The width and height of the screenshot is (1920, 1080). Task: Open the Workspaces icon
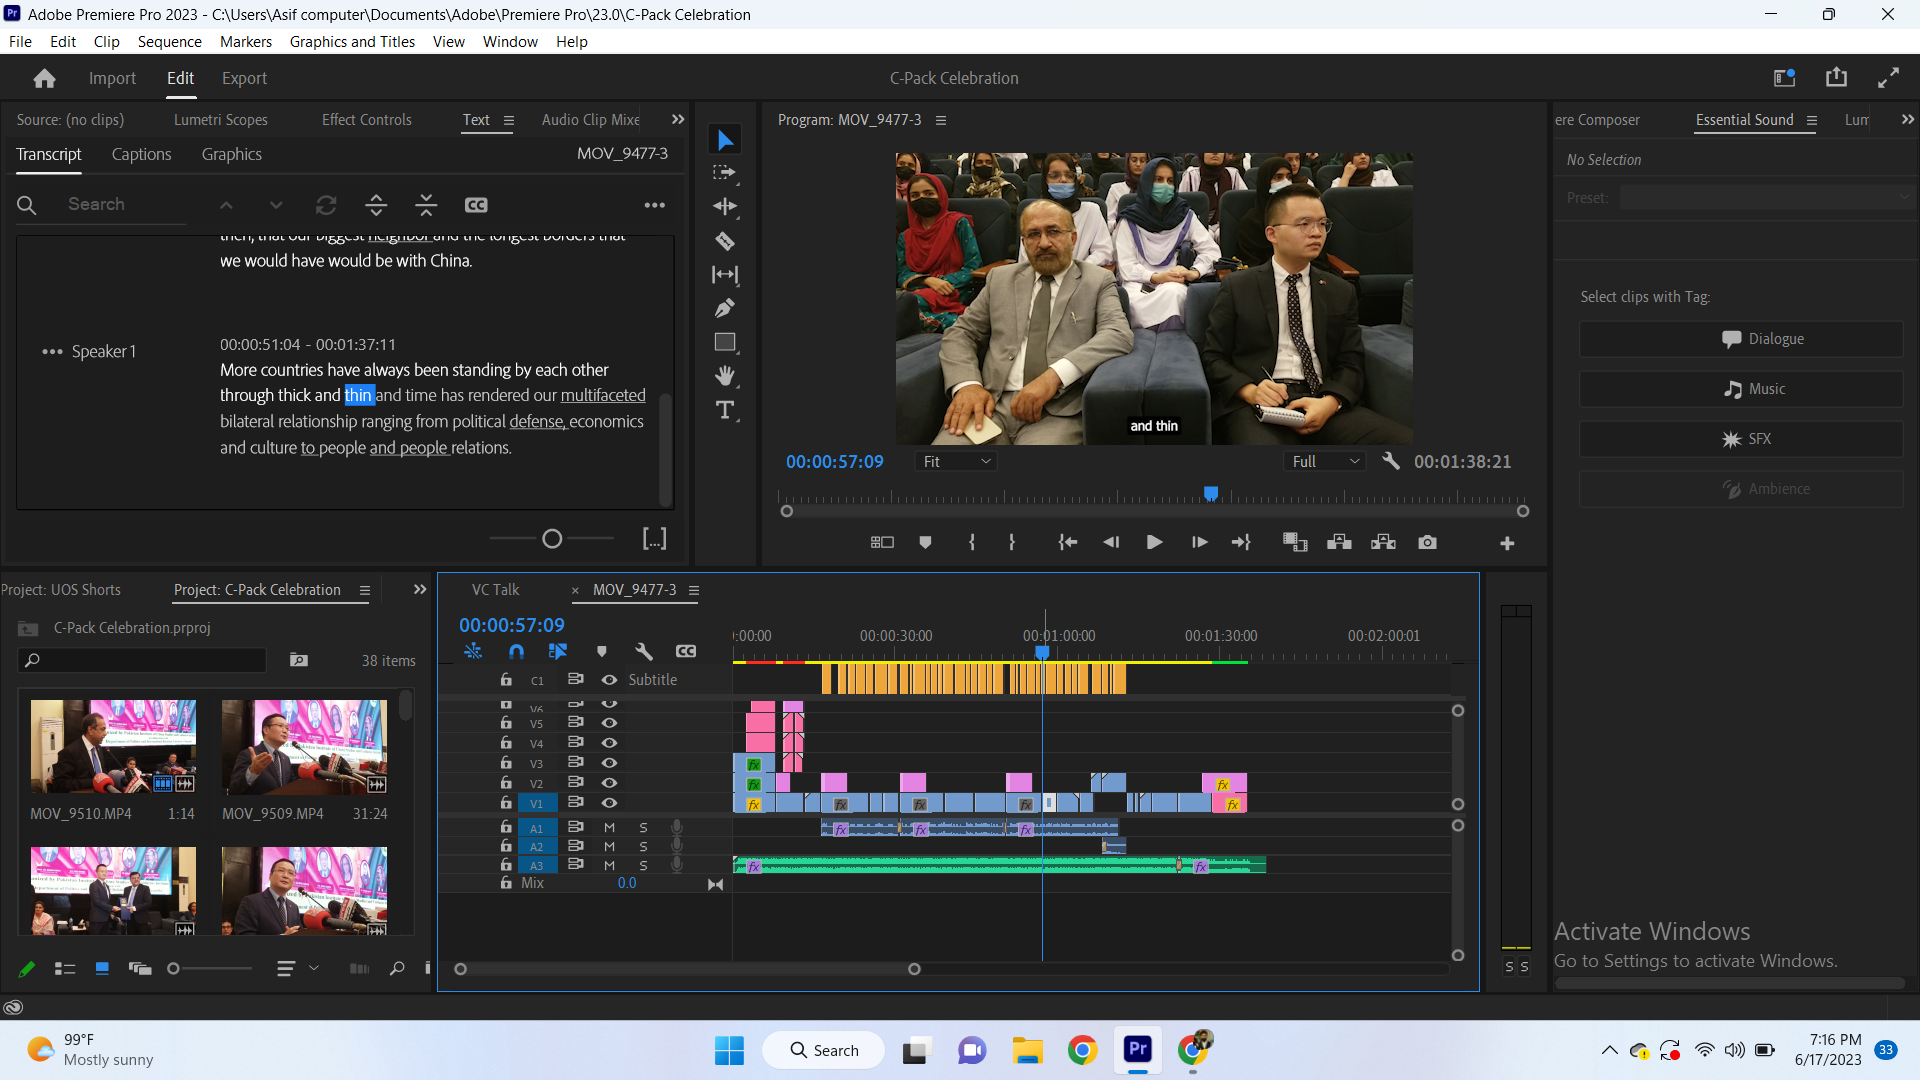click(1784, 78)
